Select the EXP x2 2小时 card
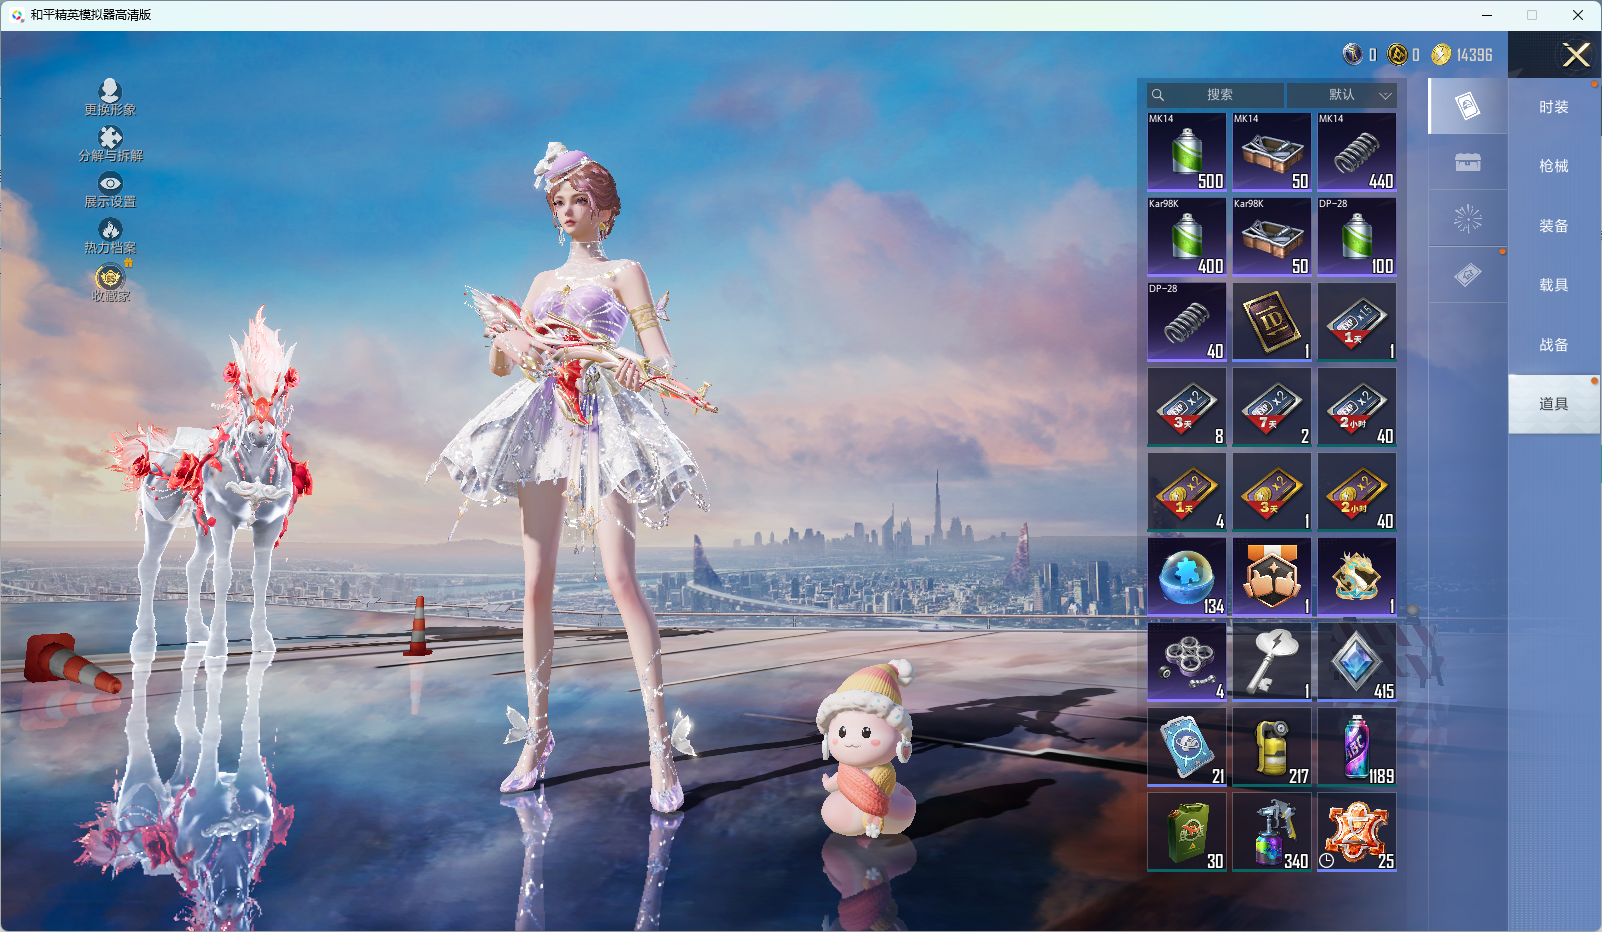This screenshot has width=1602, height=932. [1357, 407]
